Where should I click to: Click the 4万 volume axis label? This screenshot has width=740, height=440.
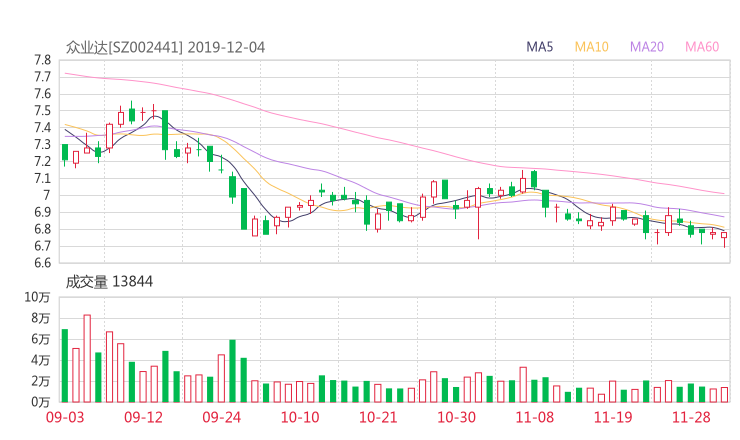[x=41, y=360]
